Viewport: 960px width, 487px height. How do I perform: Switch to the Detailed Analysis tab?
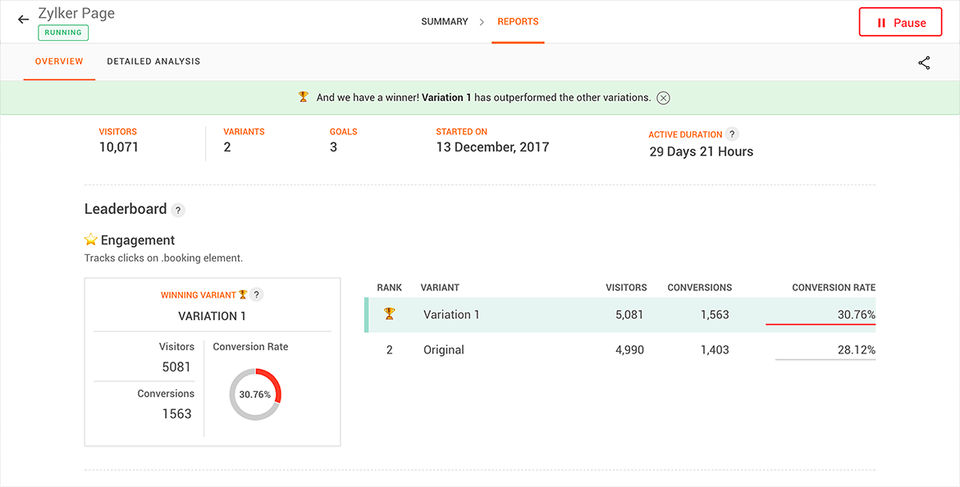click(x=153, y=62)
